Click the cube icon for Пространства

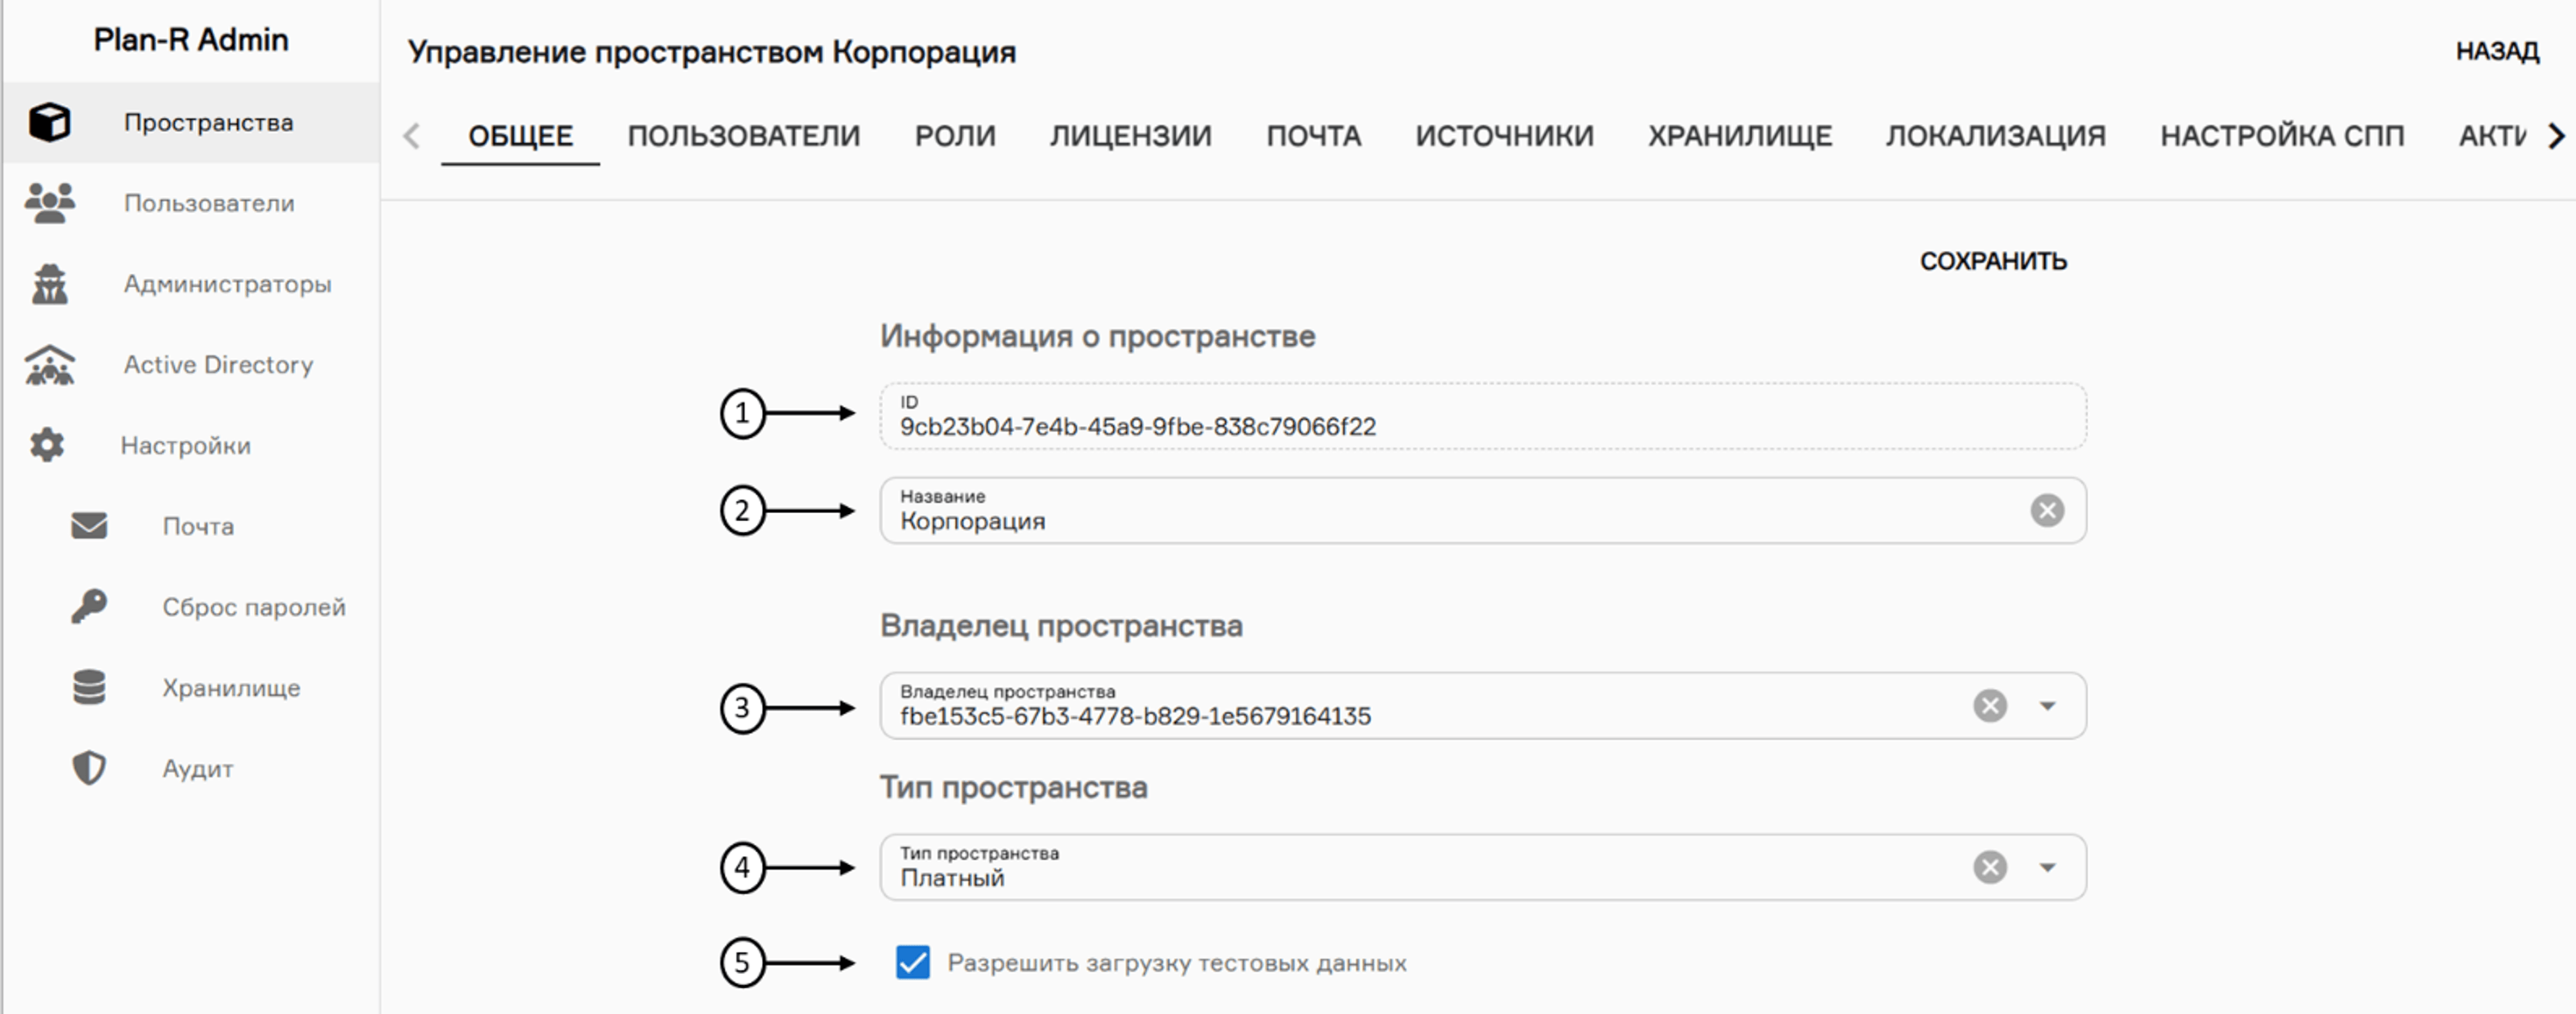(x=49, y=122)
